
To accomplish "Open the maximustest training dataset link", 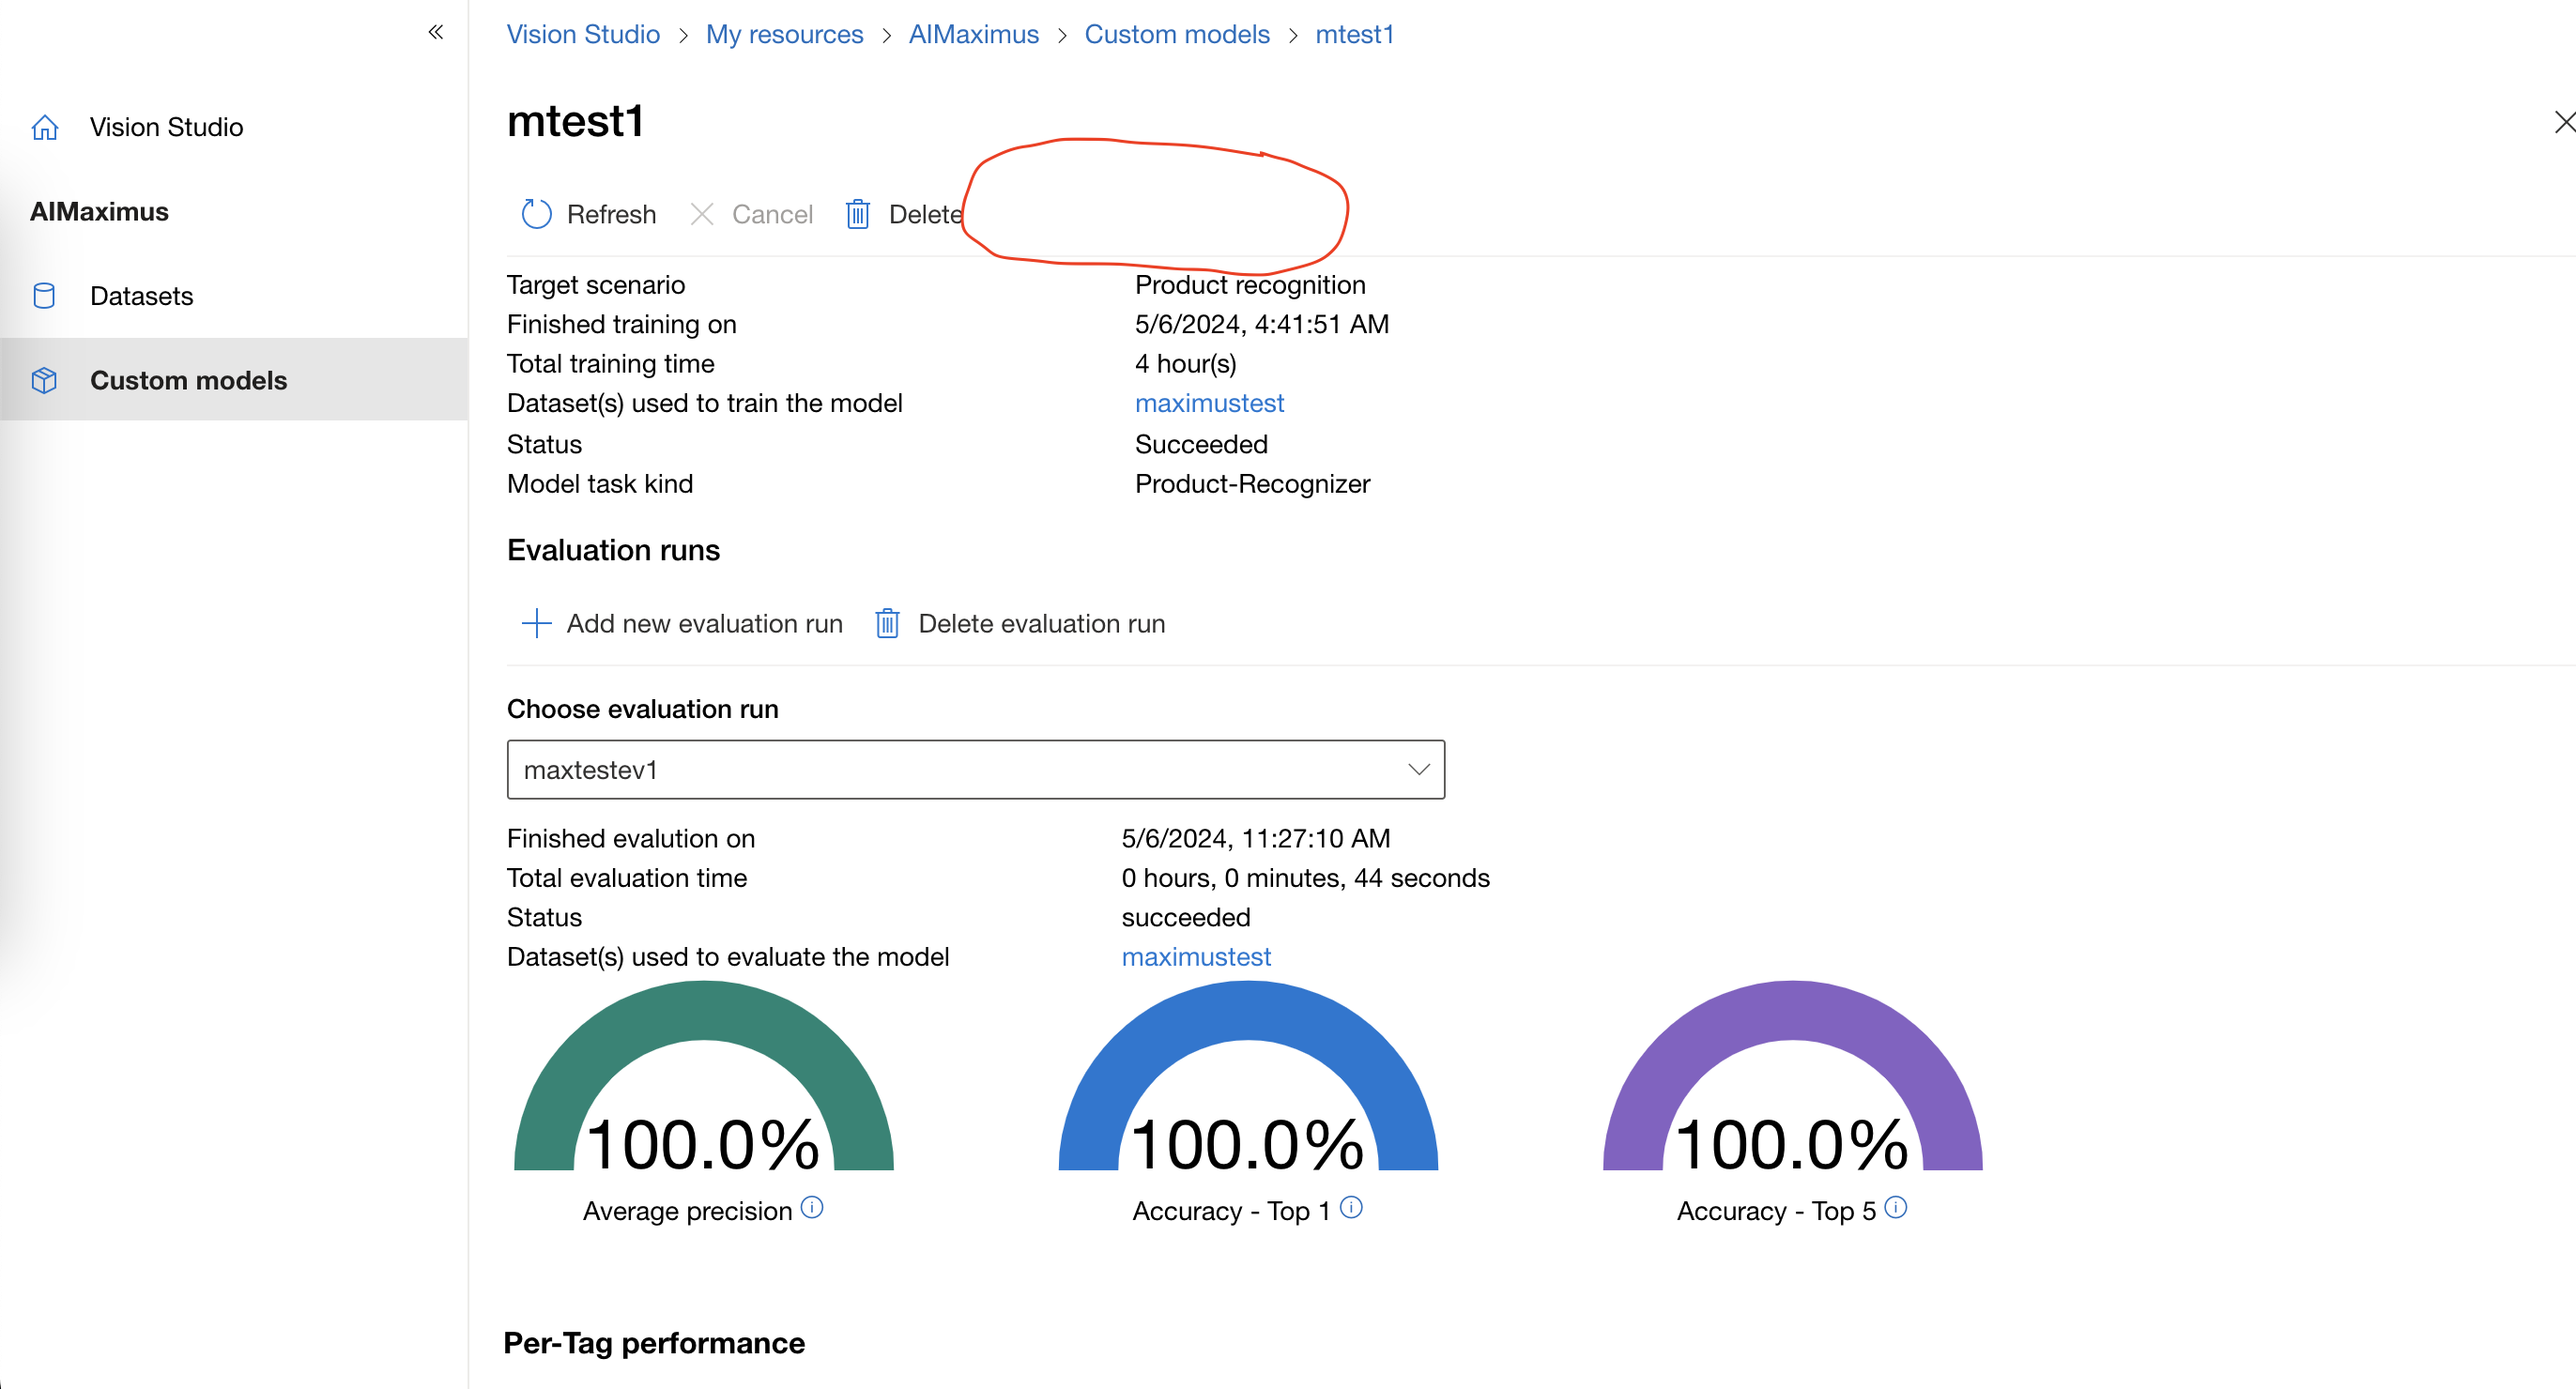I will pyautogui.click(x=1210, y=403).
